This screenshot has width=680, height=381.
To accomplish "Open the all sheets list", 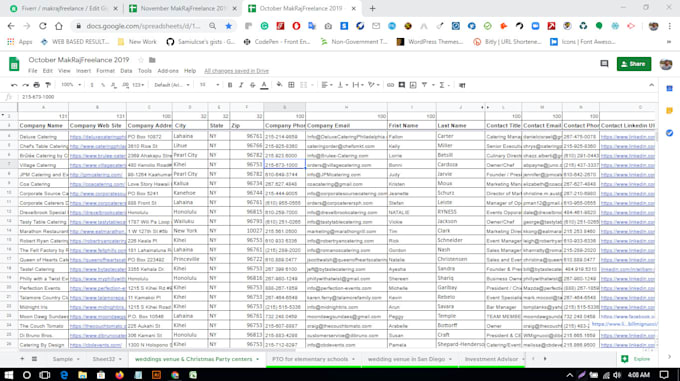I will pos(34,359).
